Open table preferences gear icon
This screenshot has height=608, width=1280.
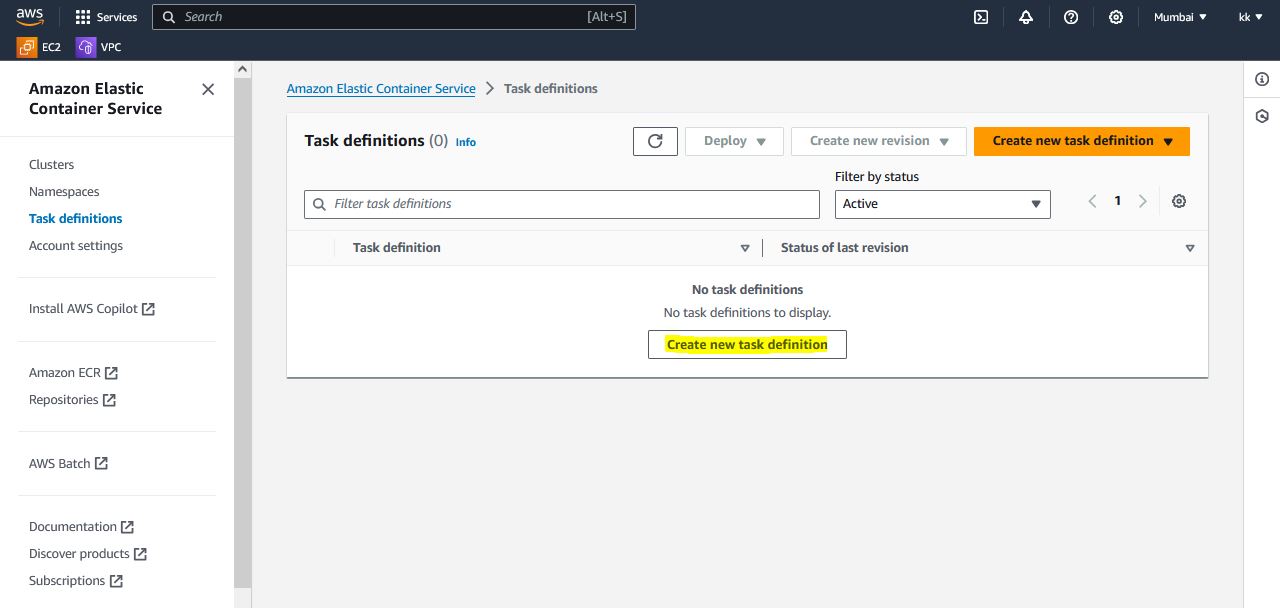click(x=1179, y=202)
